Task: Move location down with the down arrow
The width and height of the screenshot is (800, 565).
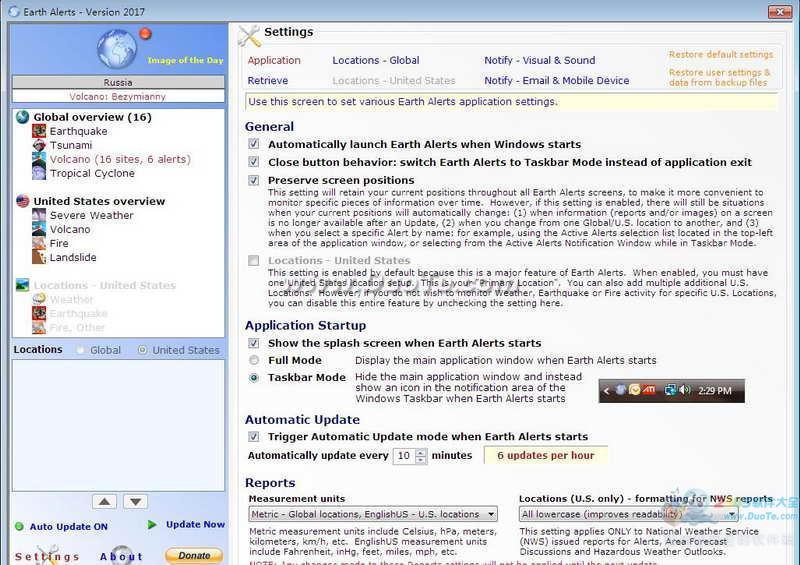Action: click(136, 502)
